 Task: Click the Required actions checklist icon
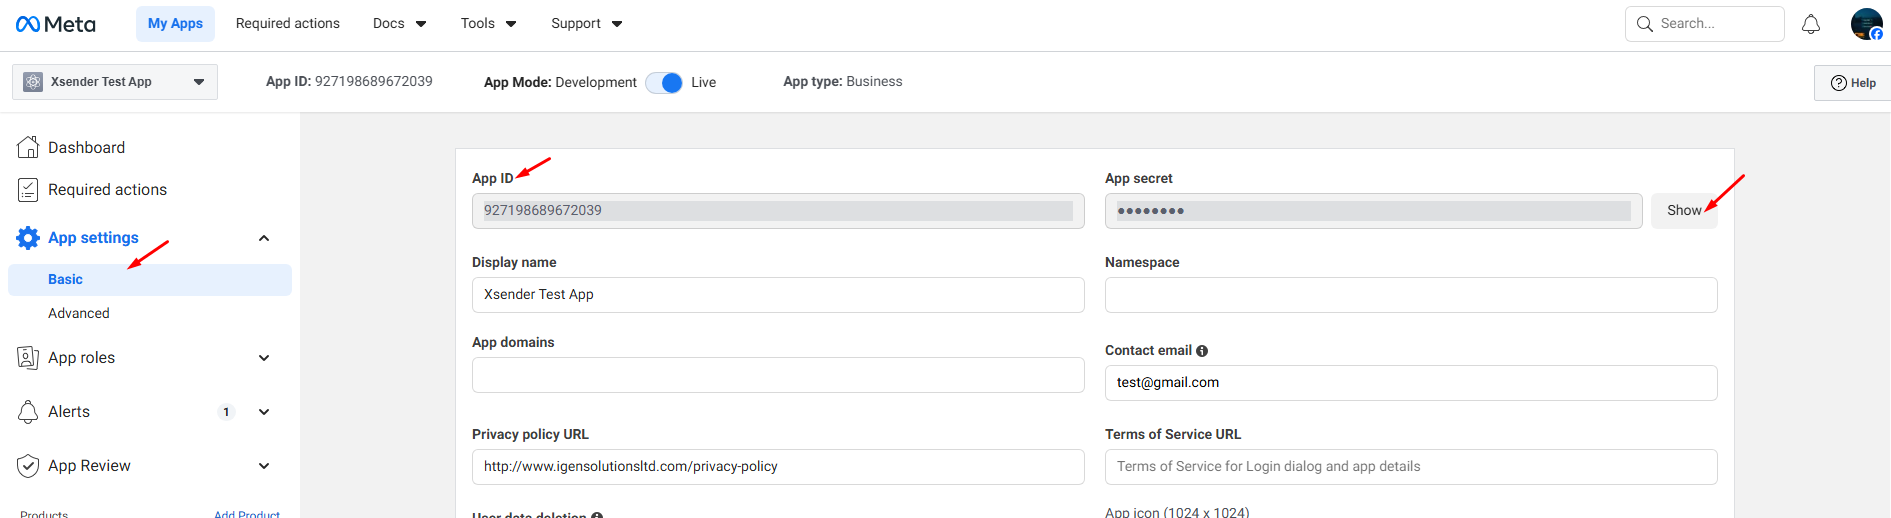tap(28, 190)
